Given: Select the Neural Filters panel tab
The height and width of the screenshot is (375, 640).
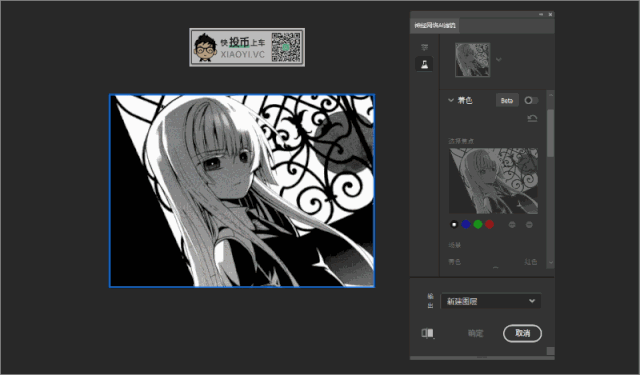Looking at the screenshot, I should [x=434, y=25].
